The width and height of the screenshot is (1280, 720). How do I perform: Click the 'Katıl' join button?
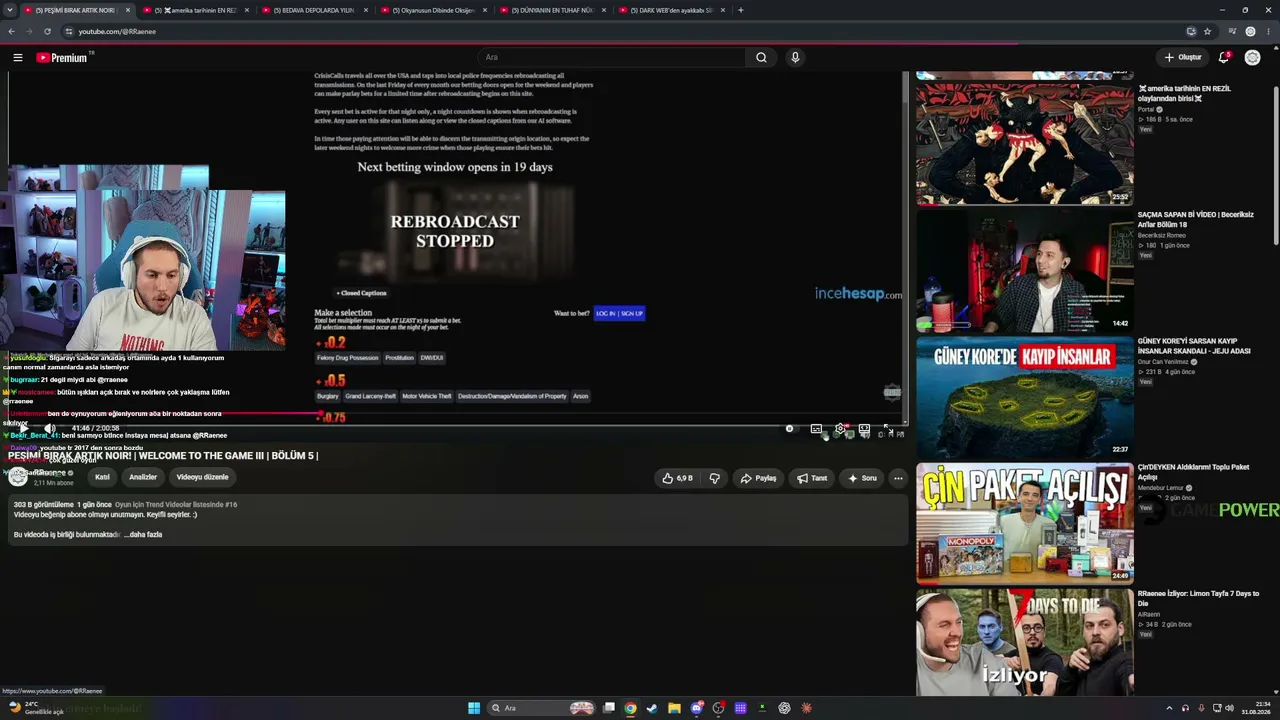tap(102, 478)
